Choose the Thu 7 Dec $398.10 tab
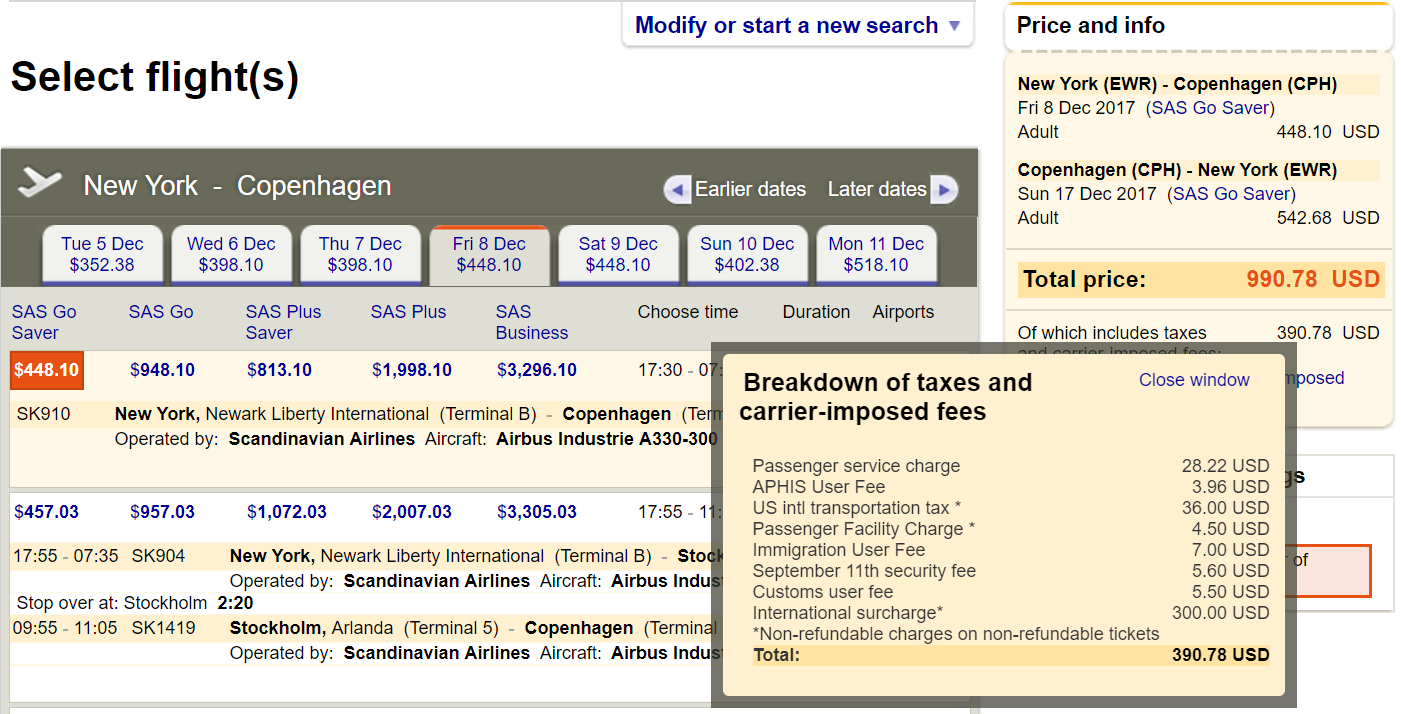Screen dimensions: 1401x714 pos(360,255)
